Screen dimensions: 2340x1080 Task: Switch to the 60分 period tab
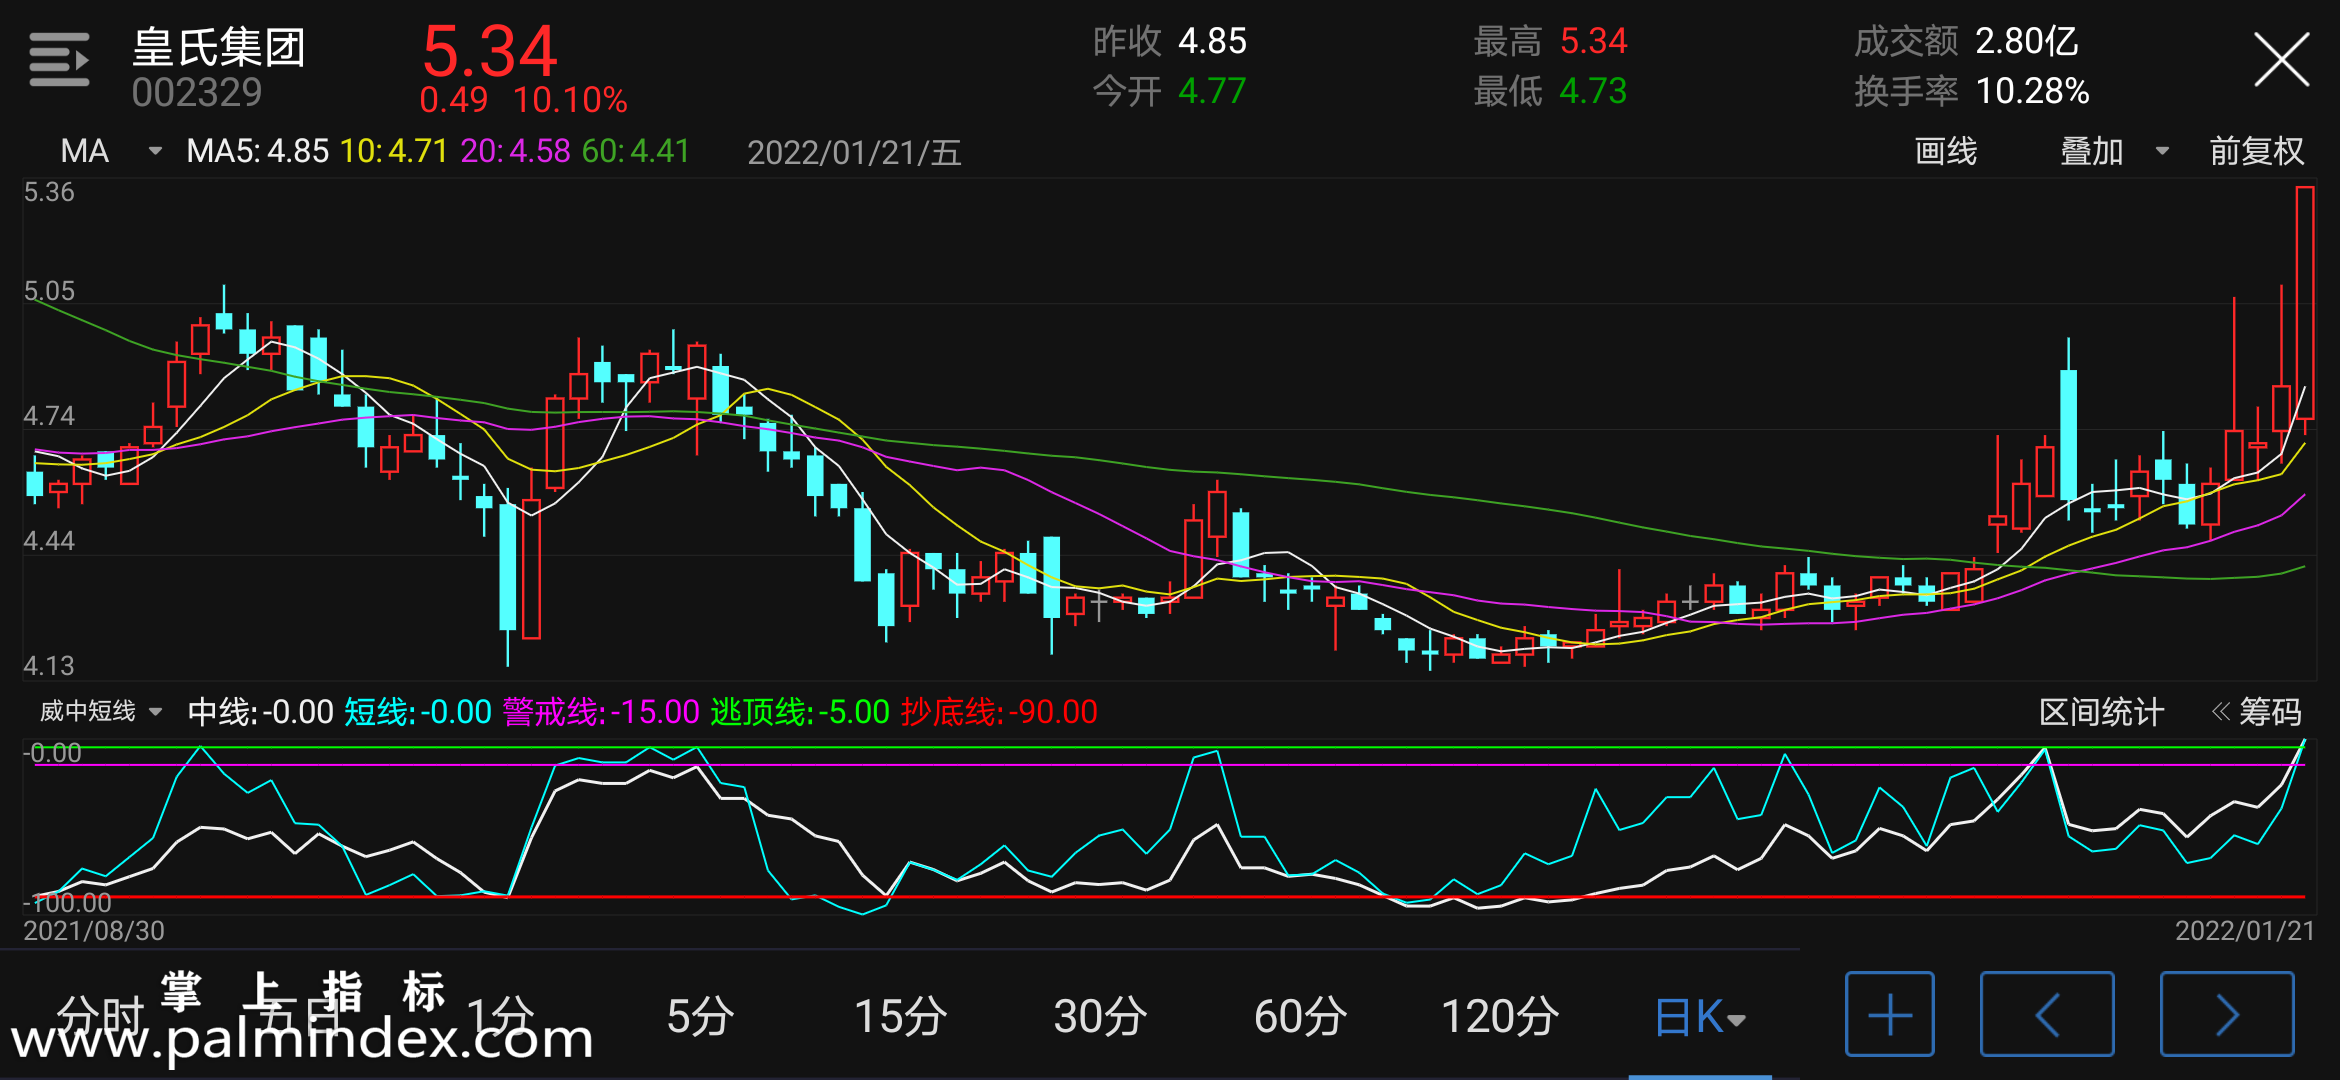click(1300, 1017)
